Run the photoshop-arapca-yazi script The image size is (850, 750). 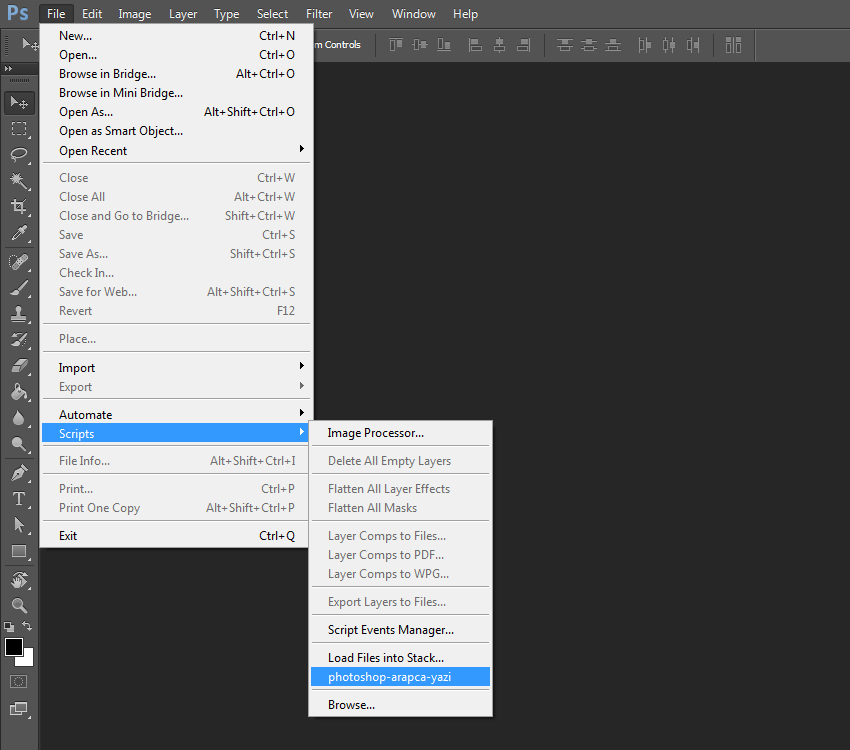[x=400, y=677]
